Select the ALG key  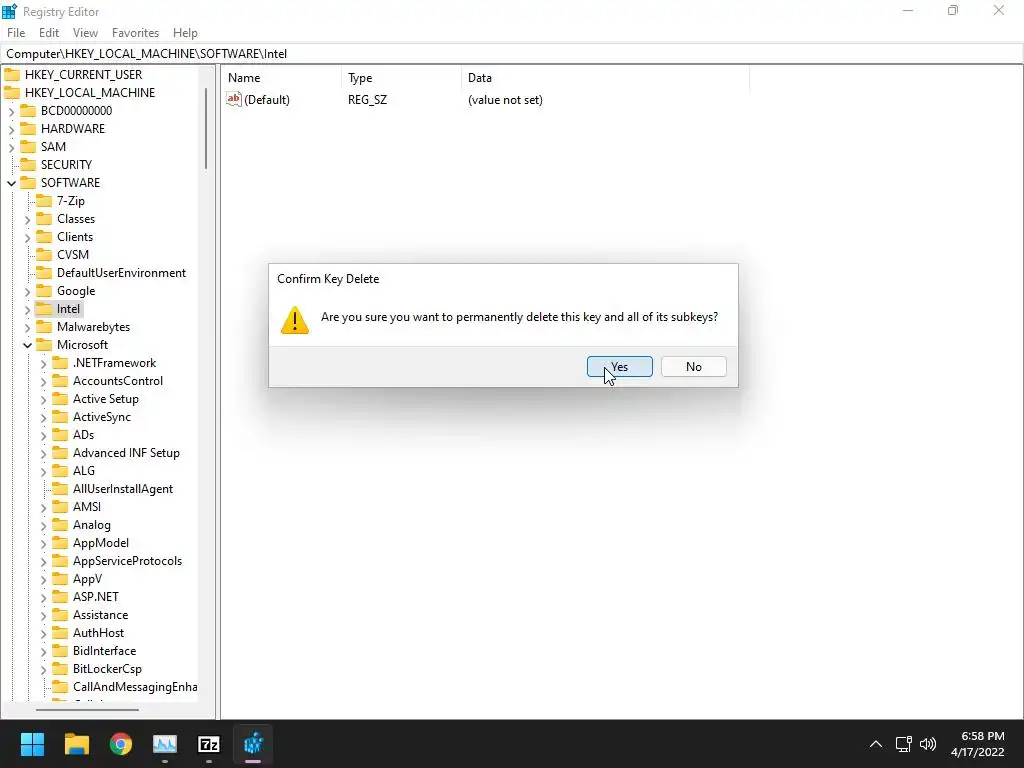click(x=84, y=471)
